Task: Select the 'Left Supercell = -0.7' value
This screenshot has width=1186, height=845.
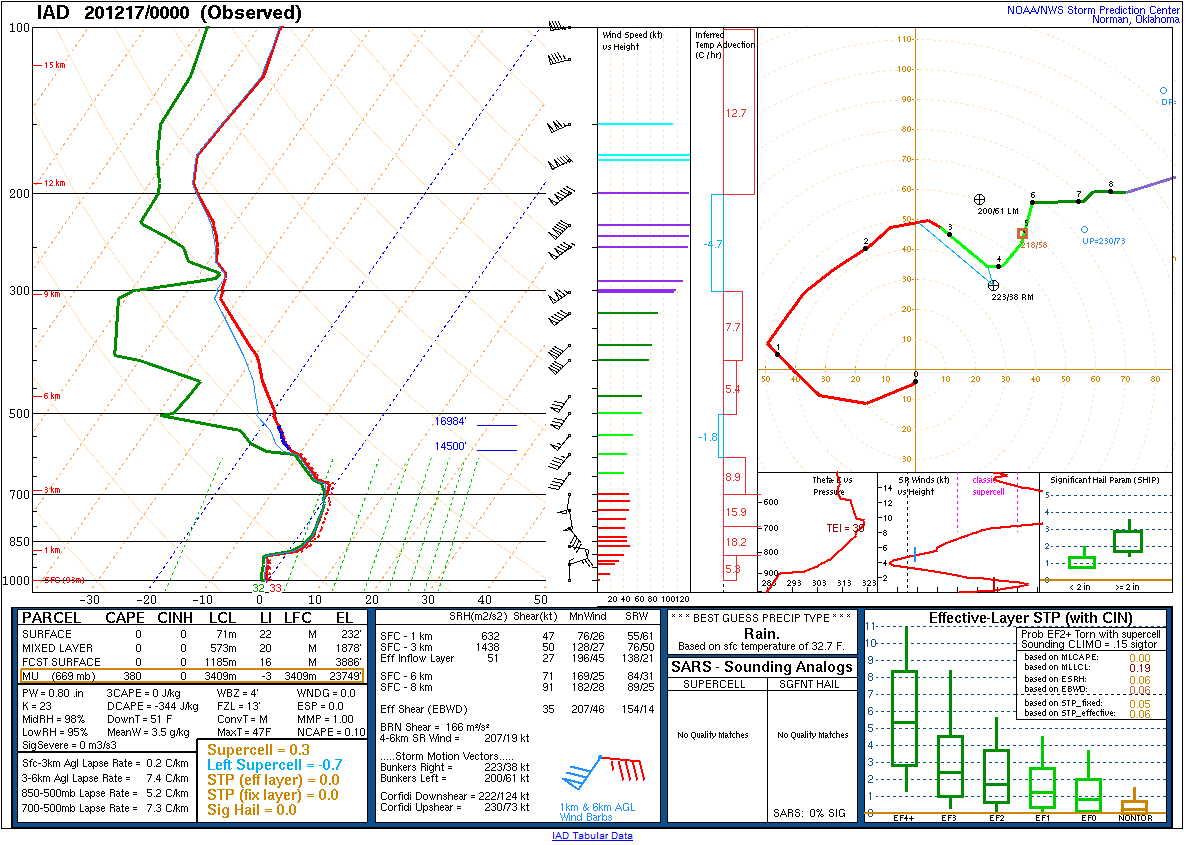Action: point(275,765)
